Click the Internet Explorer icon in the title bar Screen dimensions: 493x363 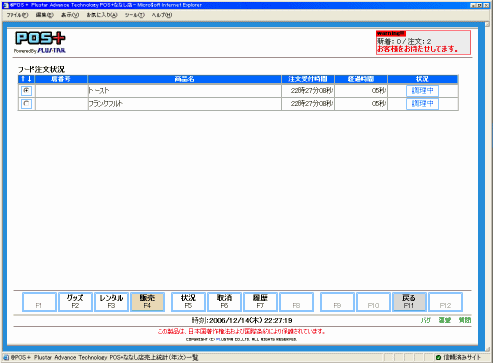coord(5,5)
